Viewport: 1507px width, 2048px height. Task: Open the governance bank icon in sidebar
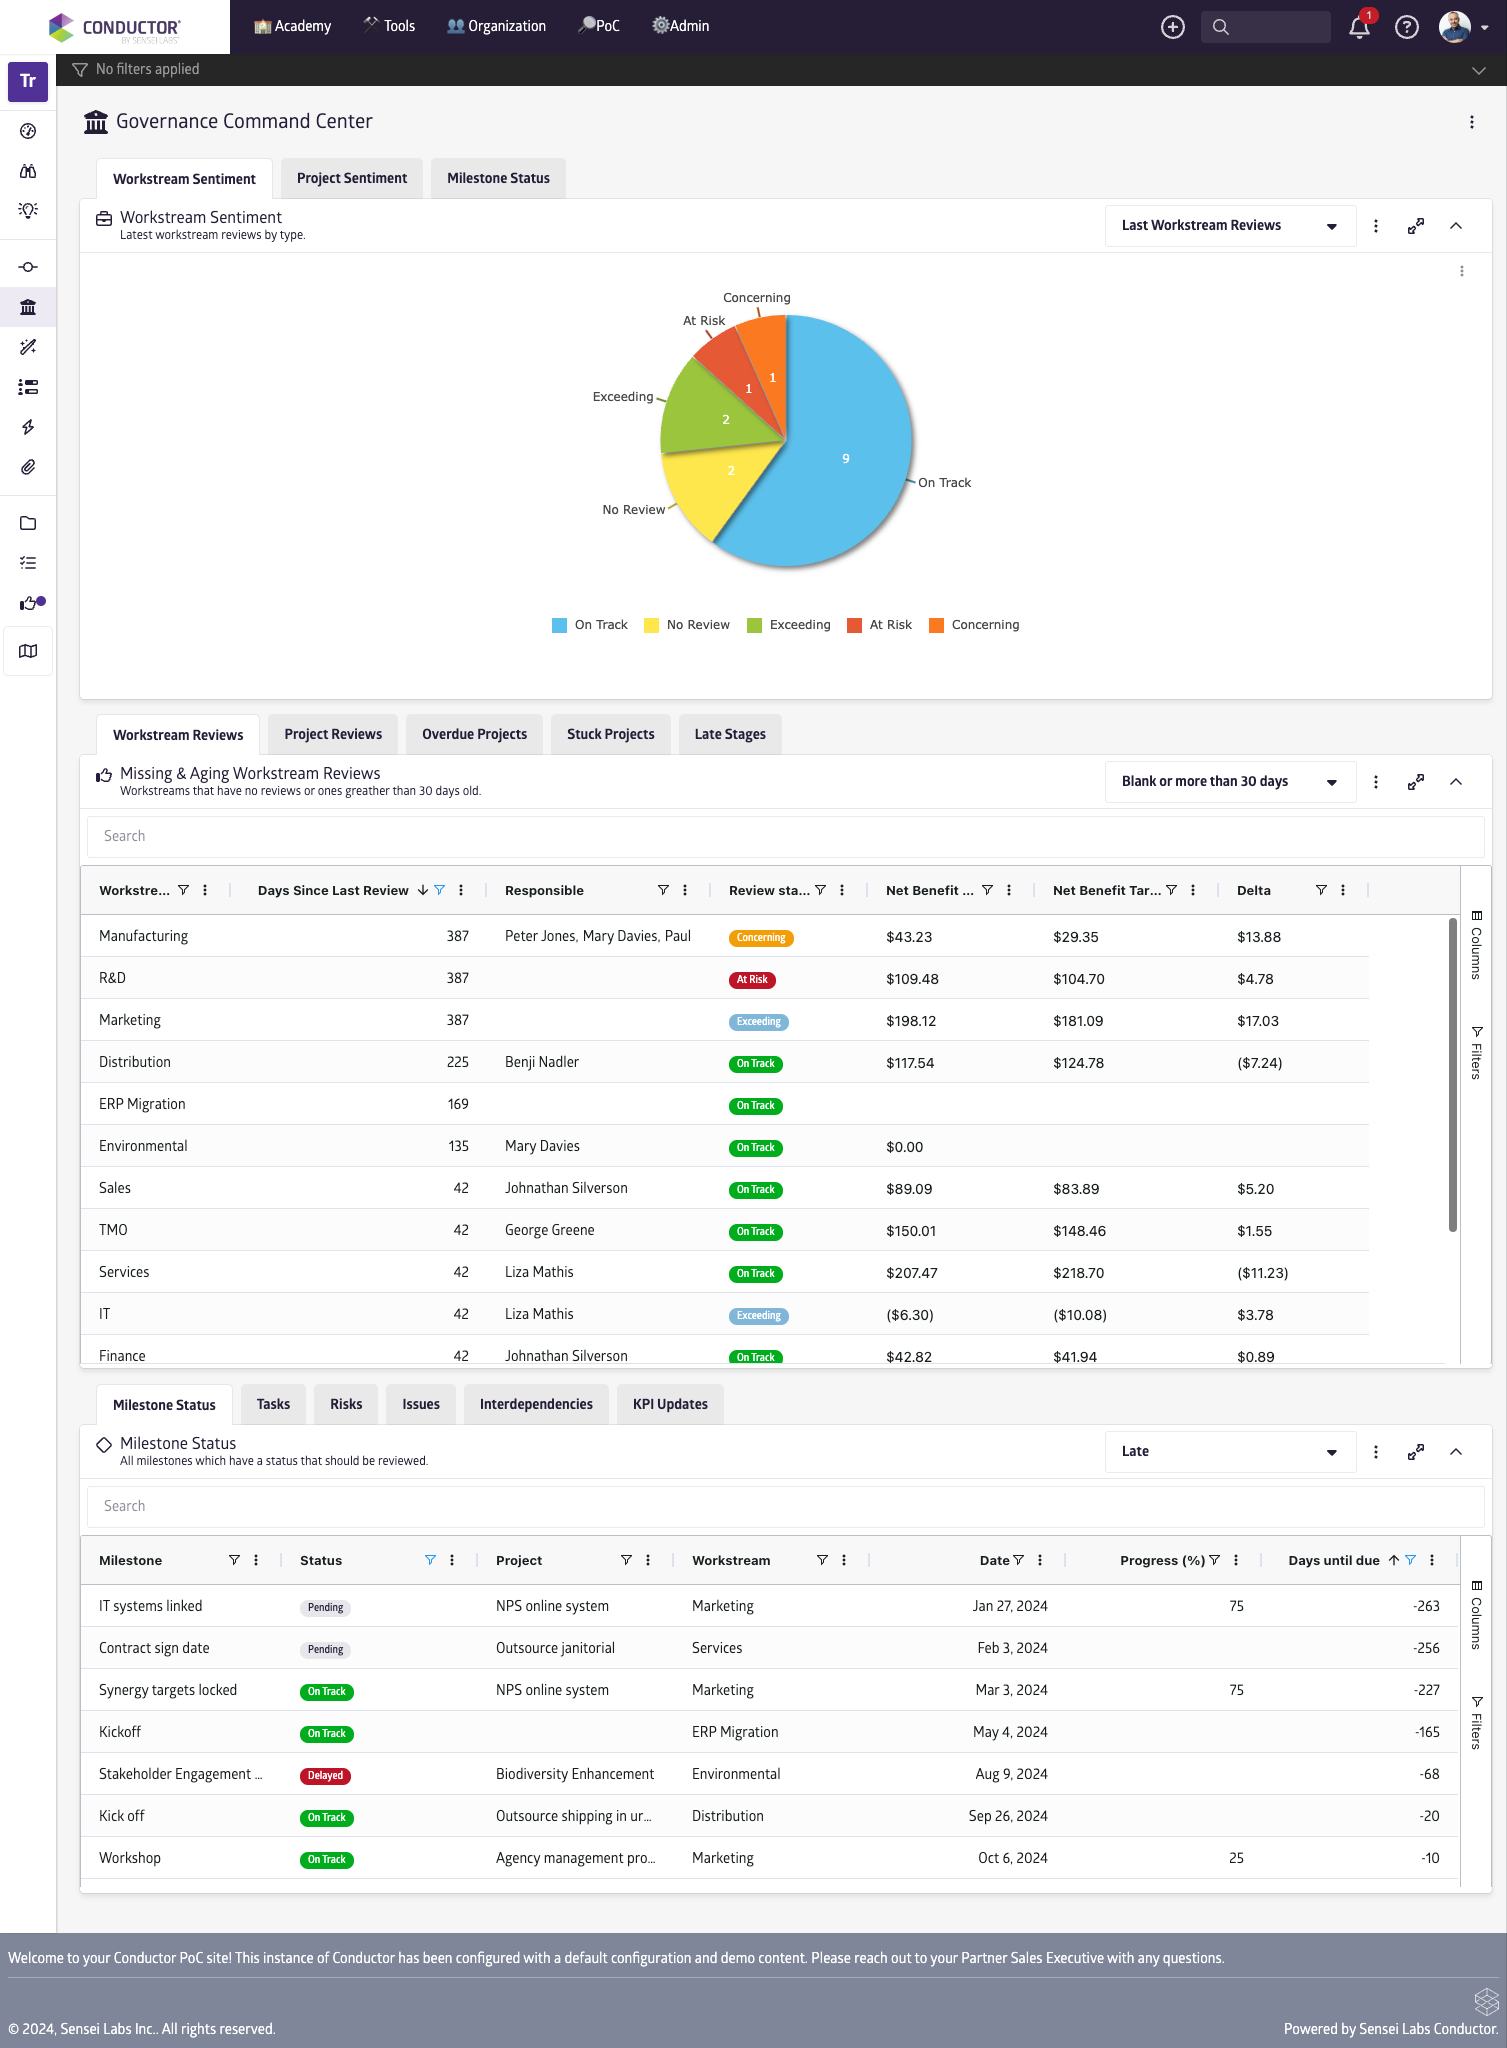[x=28, y=307]
